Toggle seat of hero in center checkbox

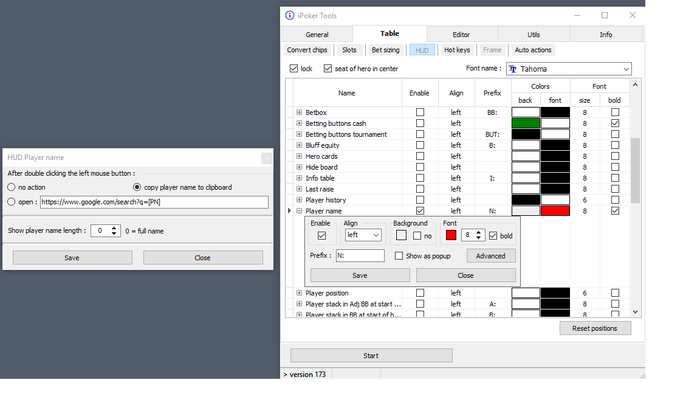(328, 68)
